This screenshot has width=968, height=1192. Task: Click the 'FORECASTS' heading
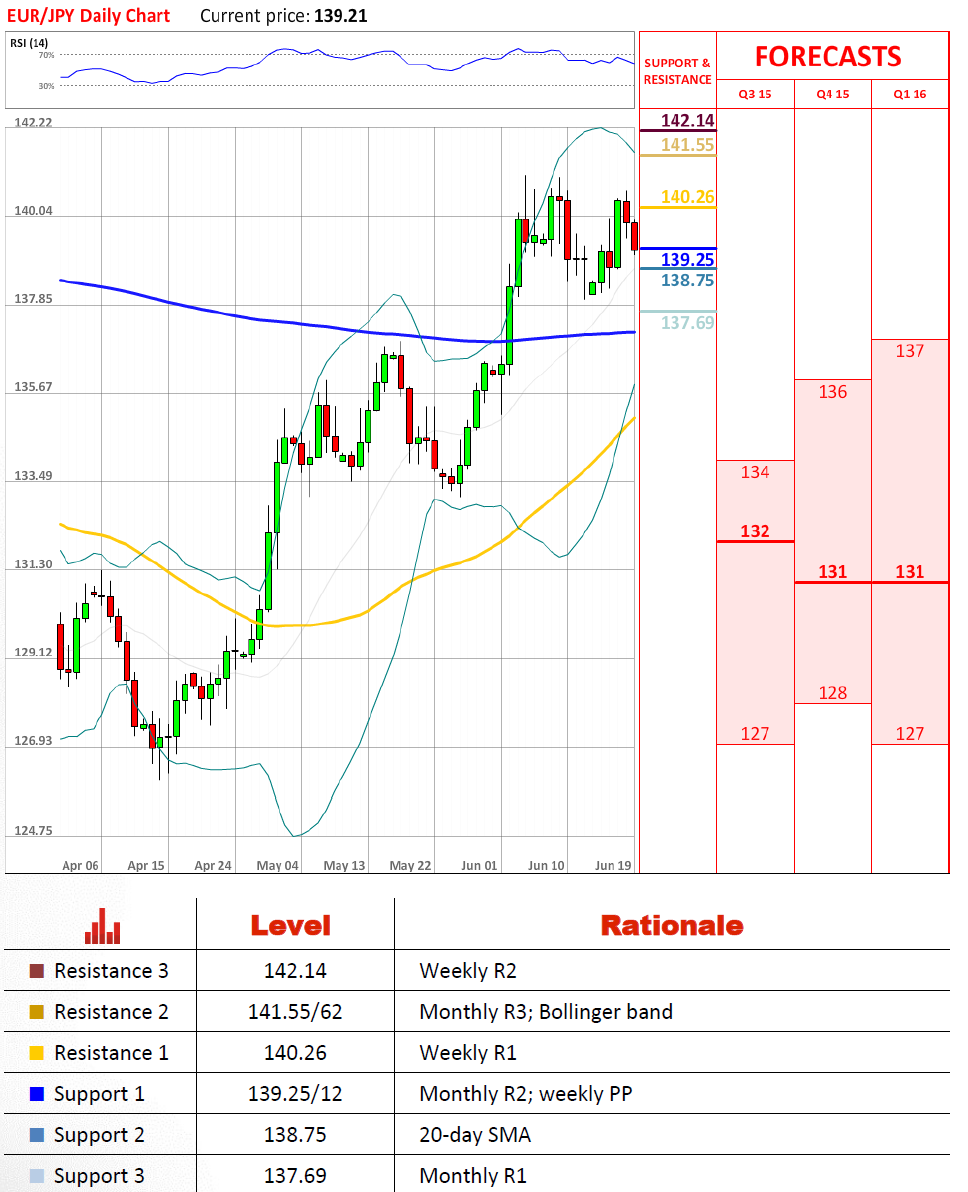[828, 57]
